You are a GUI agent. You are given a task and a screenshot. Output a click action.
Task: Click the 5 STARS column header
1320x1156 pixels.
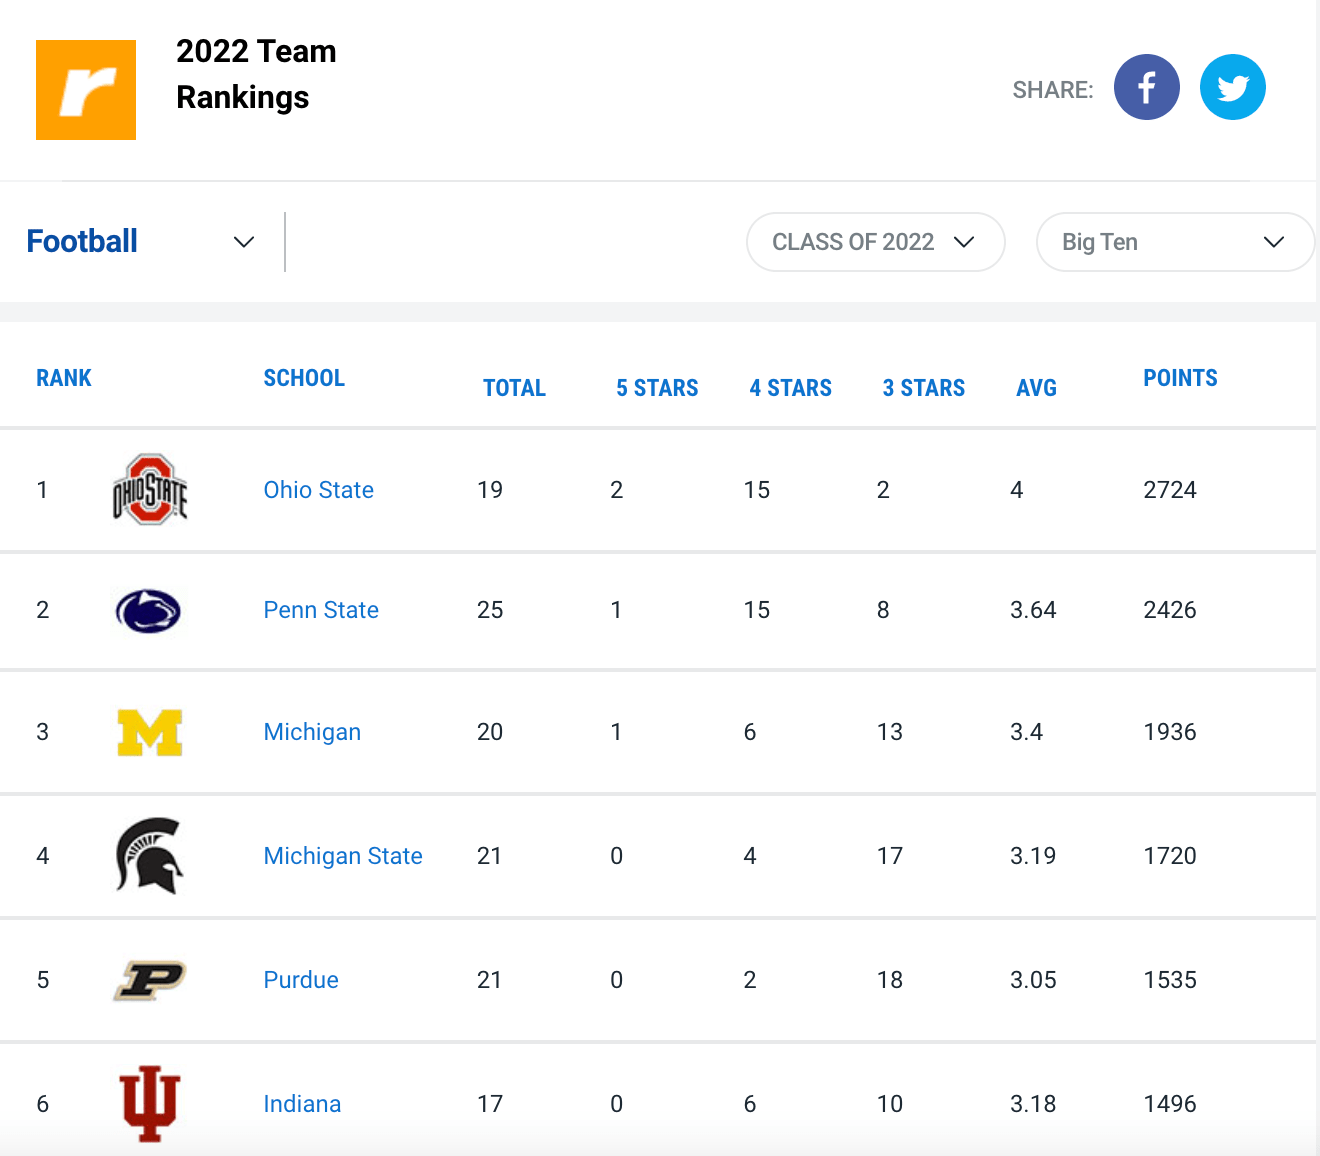point(656,388)
